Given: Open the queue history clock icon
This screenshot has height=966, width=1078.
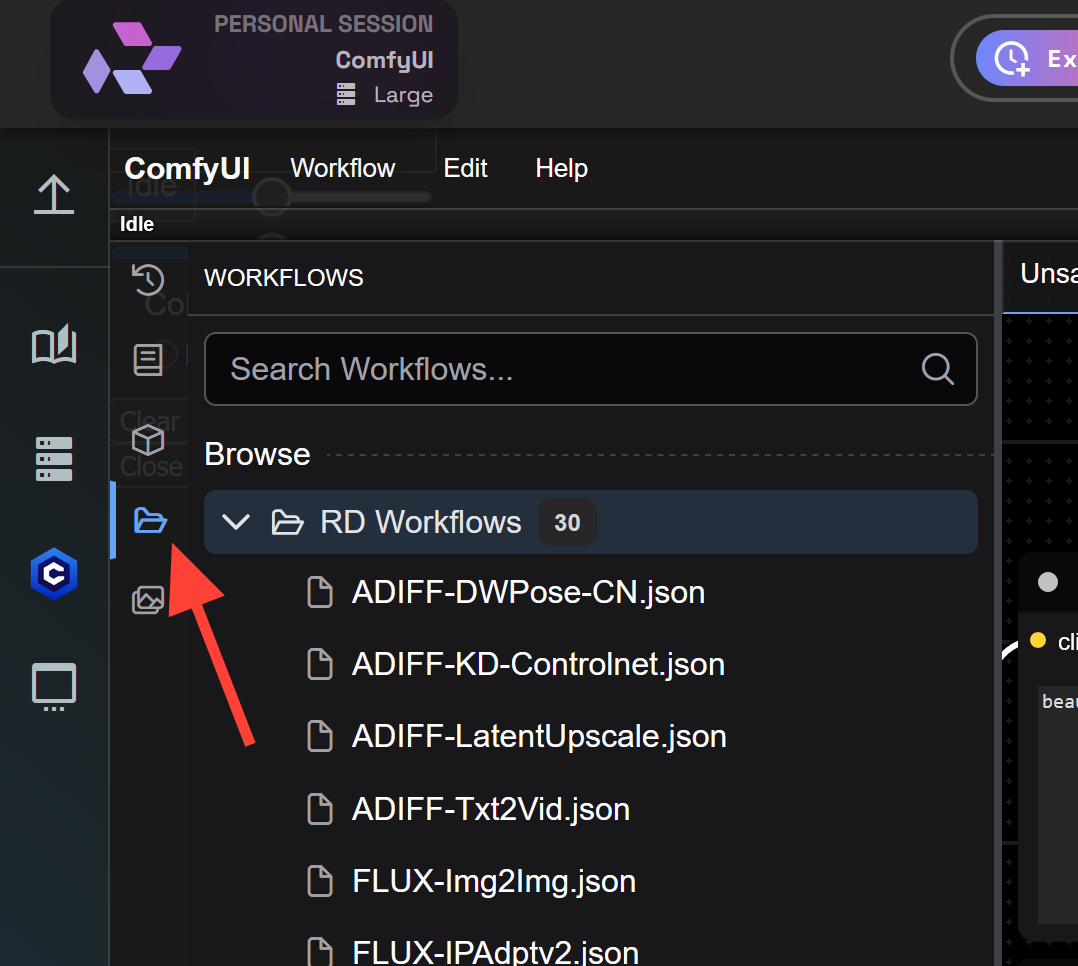Looking at the screenshot, I should click(148, 281).
